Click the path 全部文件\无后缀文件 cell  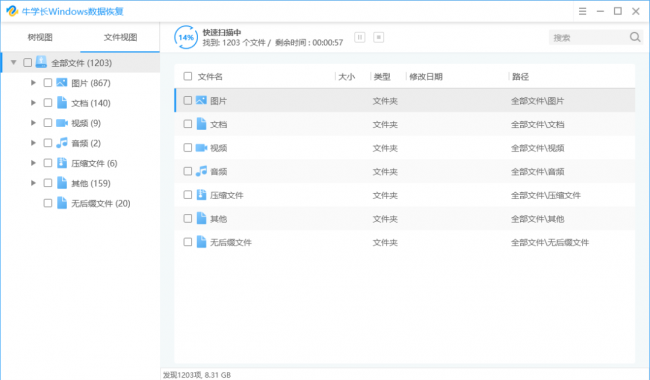[x=550, y=242]
